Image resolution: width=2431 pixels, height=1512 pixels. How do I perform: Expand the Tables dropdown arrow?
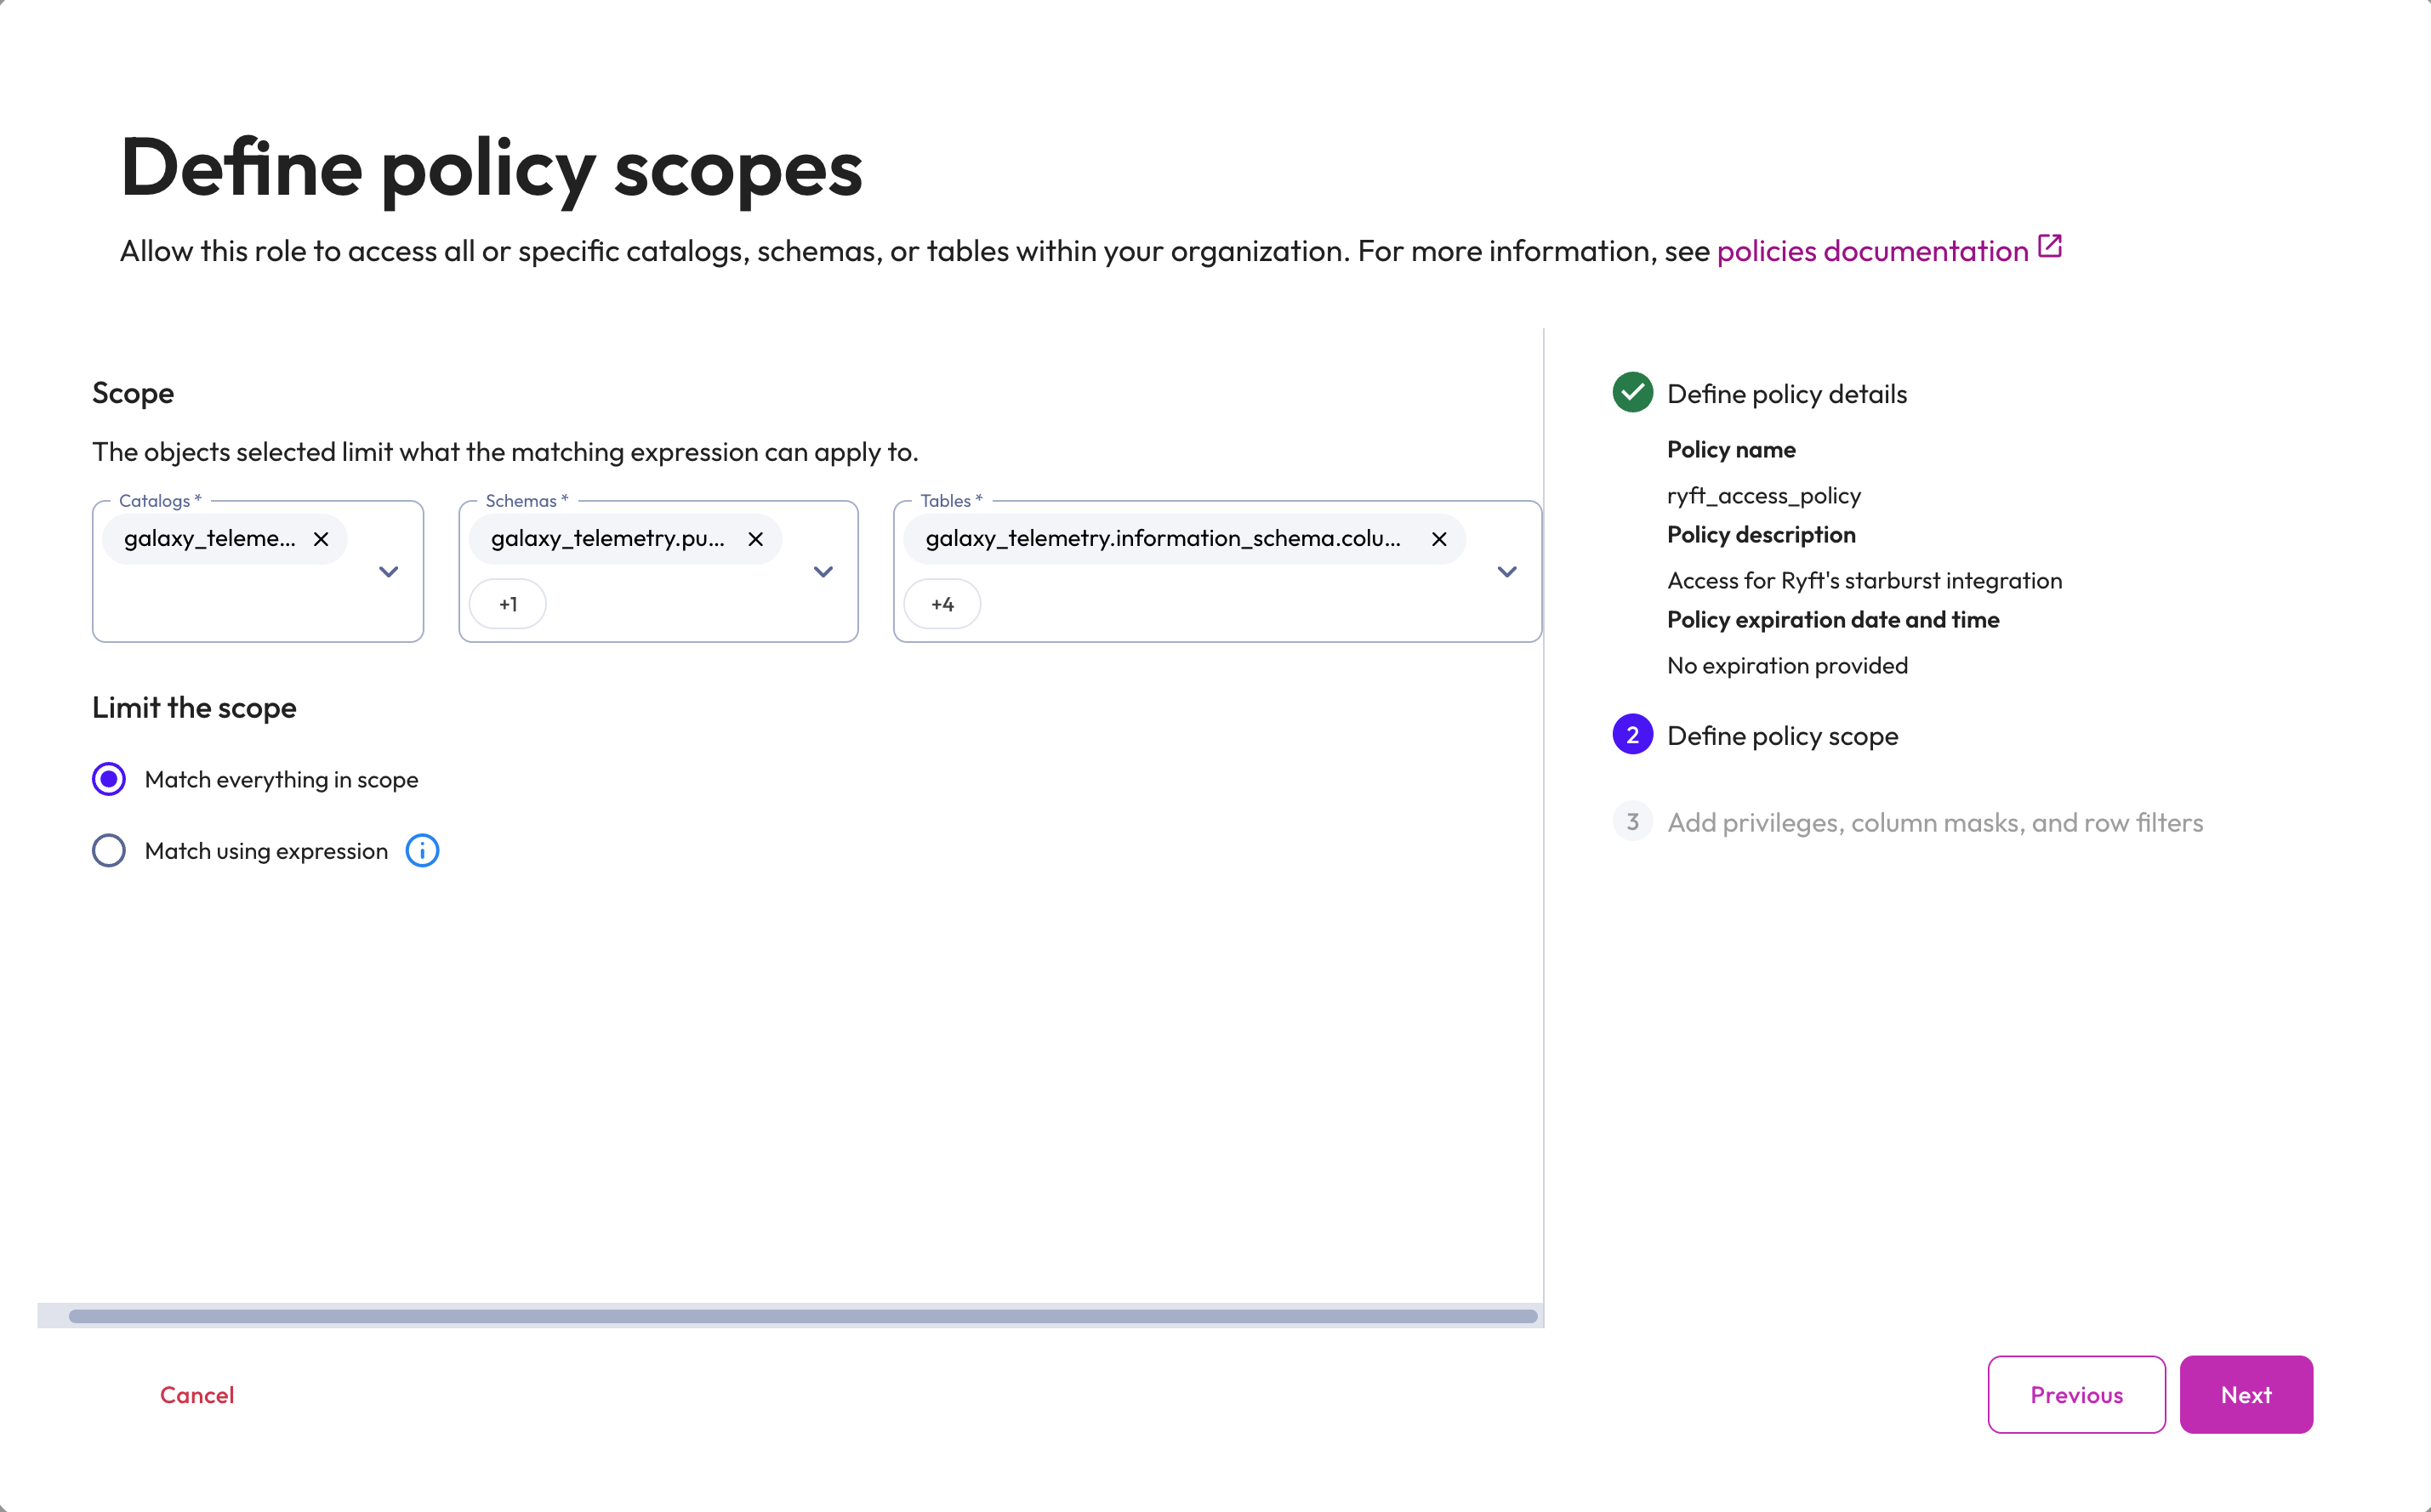(1507, 572)
